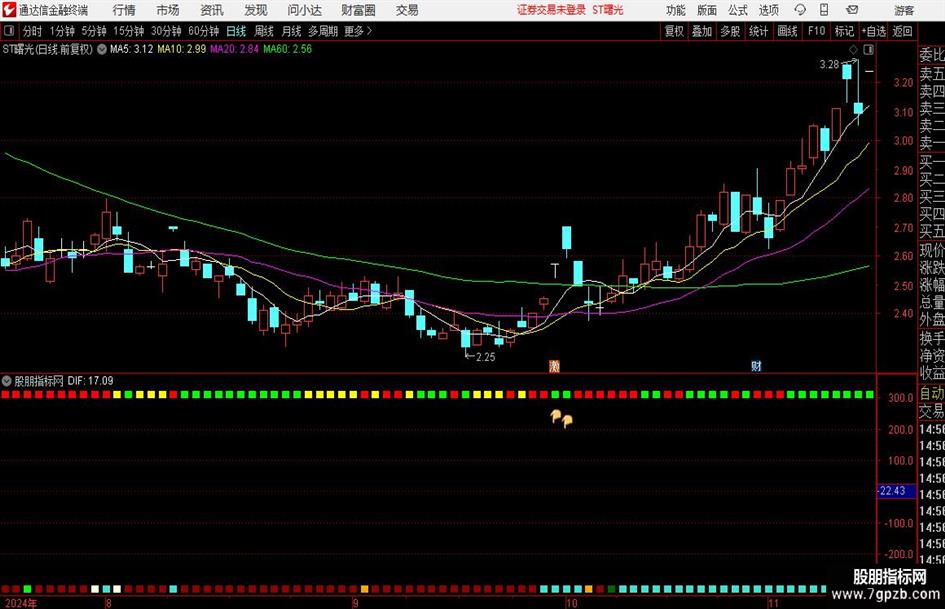
Task: Click MA5: 3.12 moving average label
Action: [x=131, y=49]
